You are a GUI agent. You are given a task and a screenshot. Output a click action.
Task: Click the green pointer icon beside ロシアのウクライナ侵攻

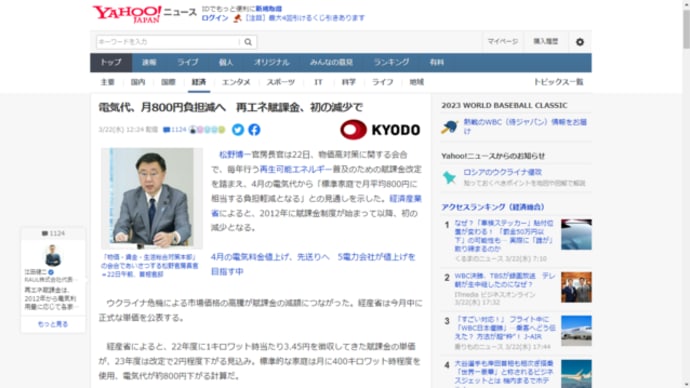coord(449,177)
